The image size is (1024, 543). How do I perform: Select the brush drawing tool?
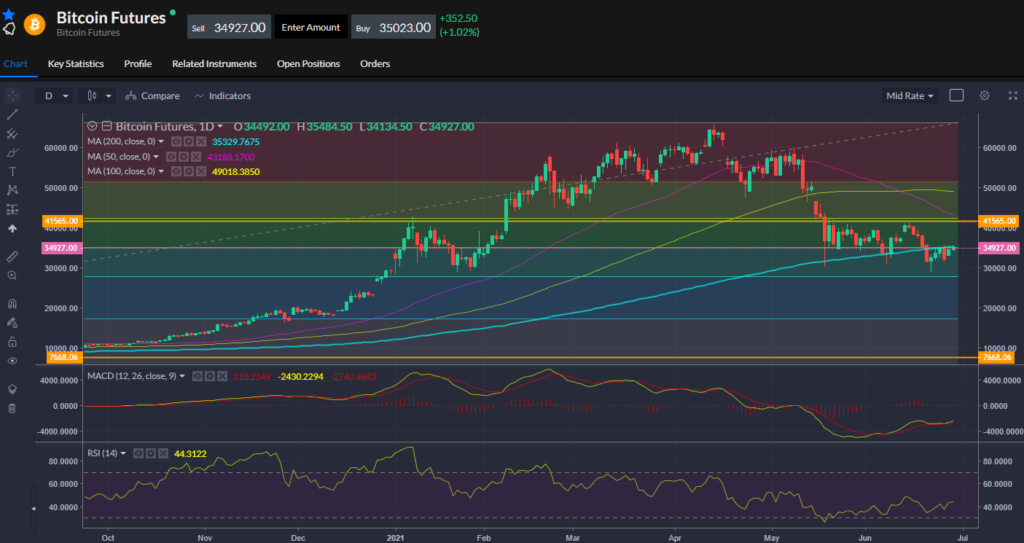[x=12, y=153]
